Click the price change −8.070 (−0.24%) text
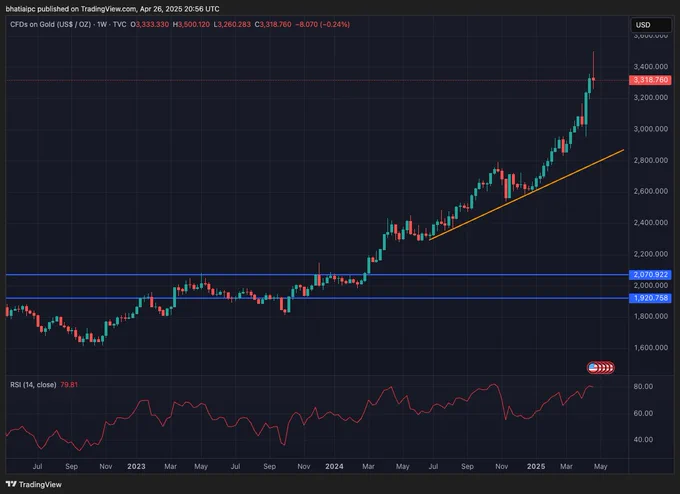The image size is (680, 494). pos(323,24)
